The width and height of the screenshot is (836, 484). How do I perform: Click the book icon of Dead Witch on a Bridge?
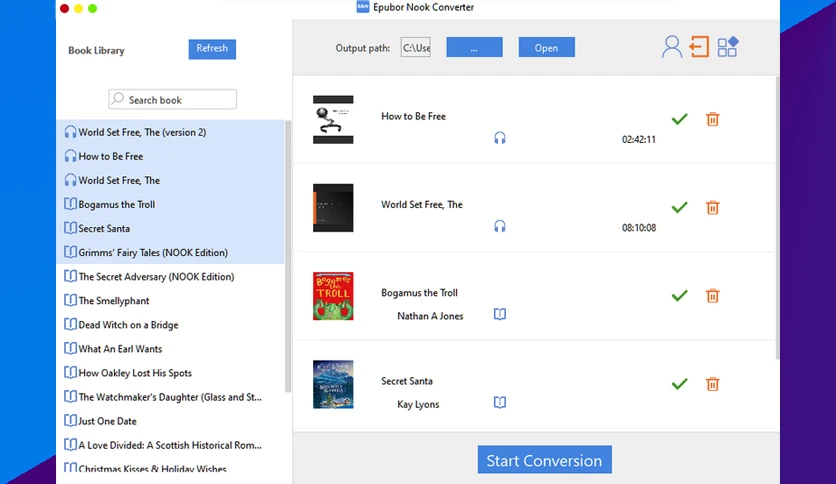70,324
